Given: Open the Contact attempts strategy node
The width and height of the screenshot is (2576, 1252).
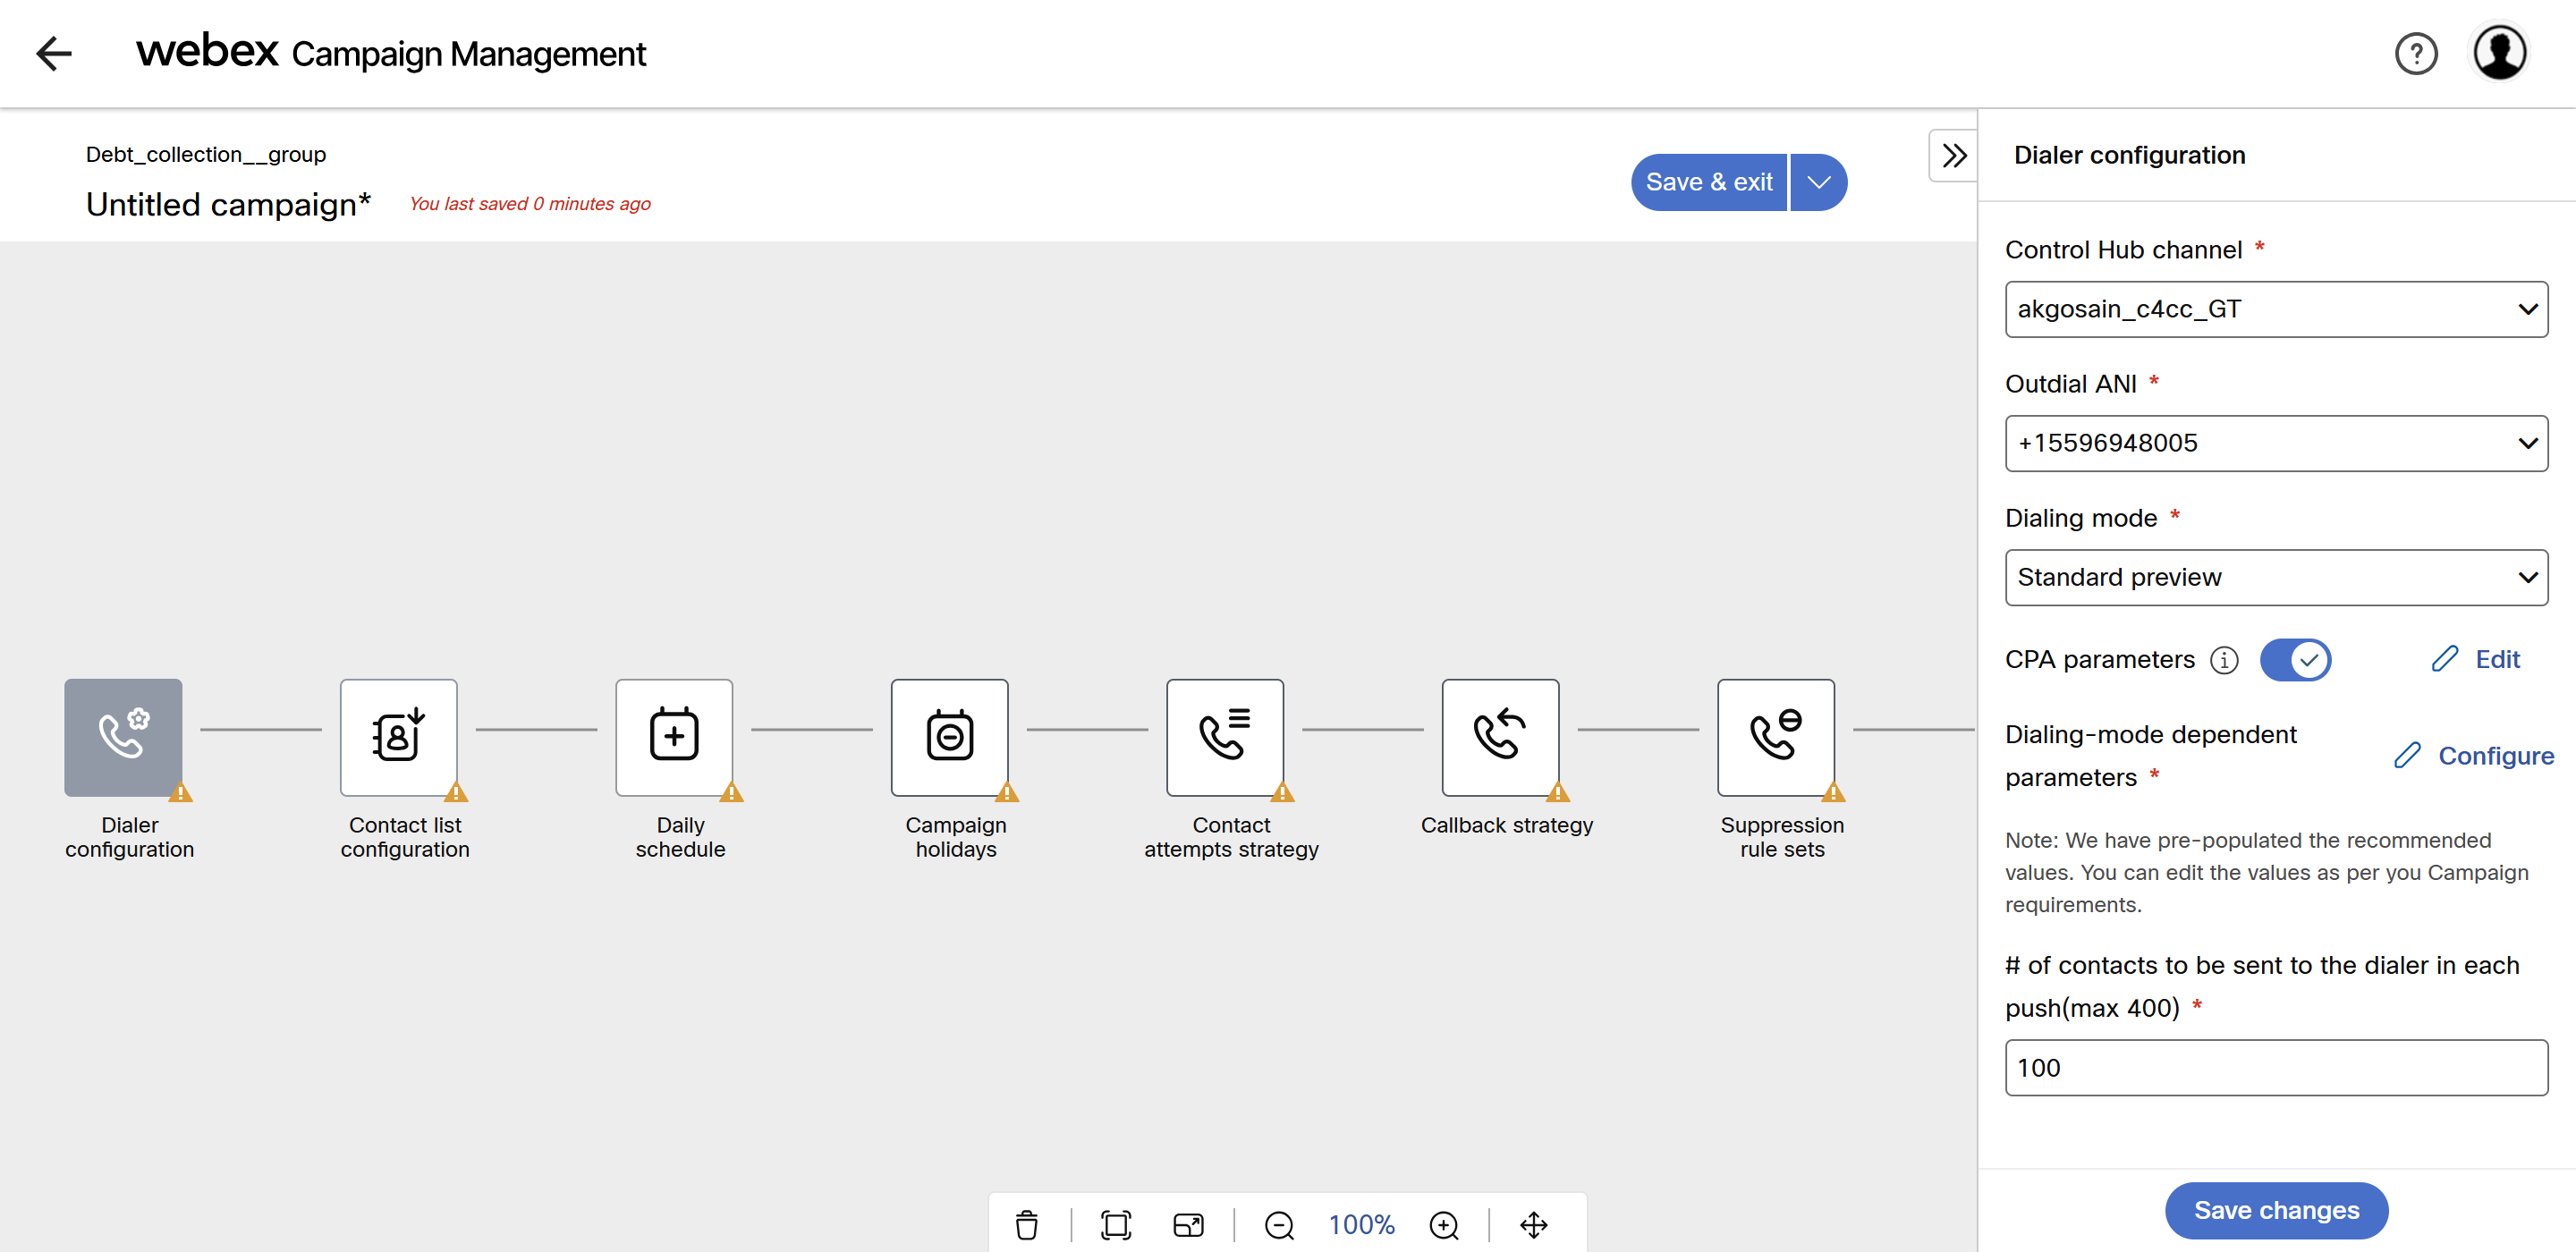Looking at the screenshot, I should point(1225,737).
